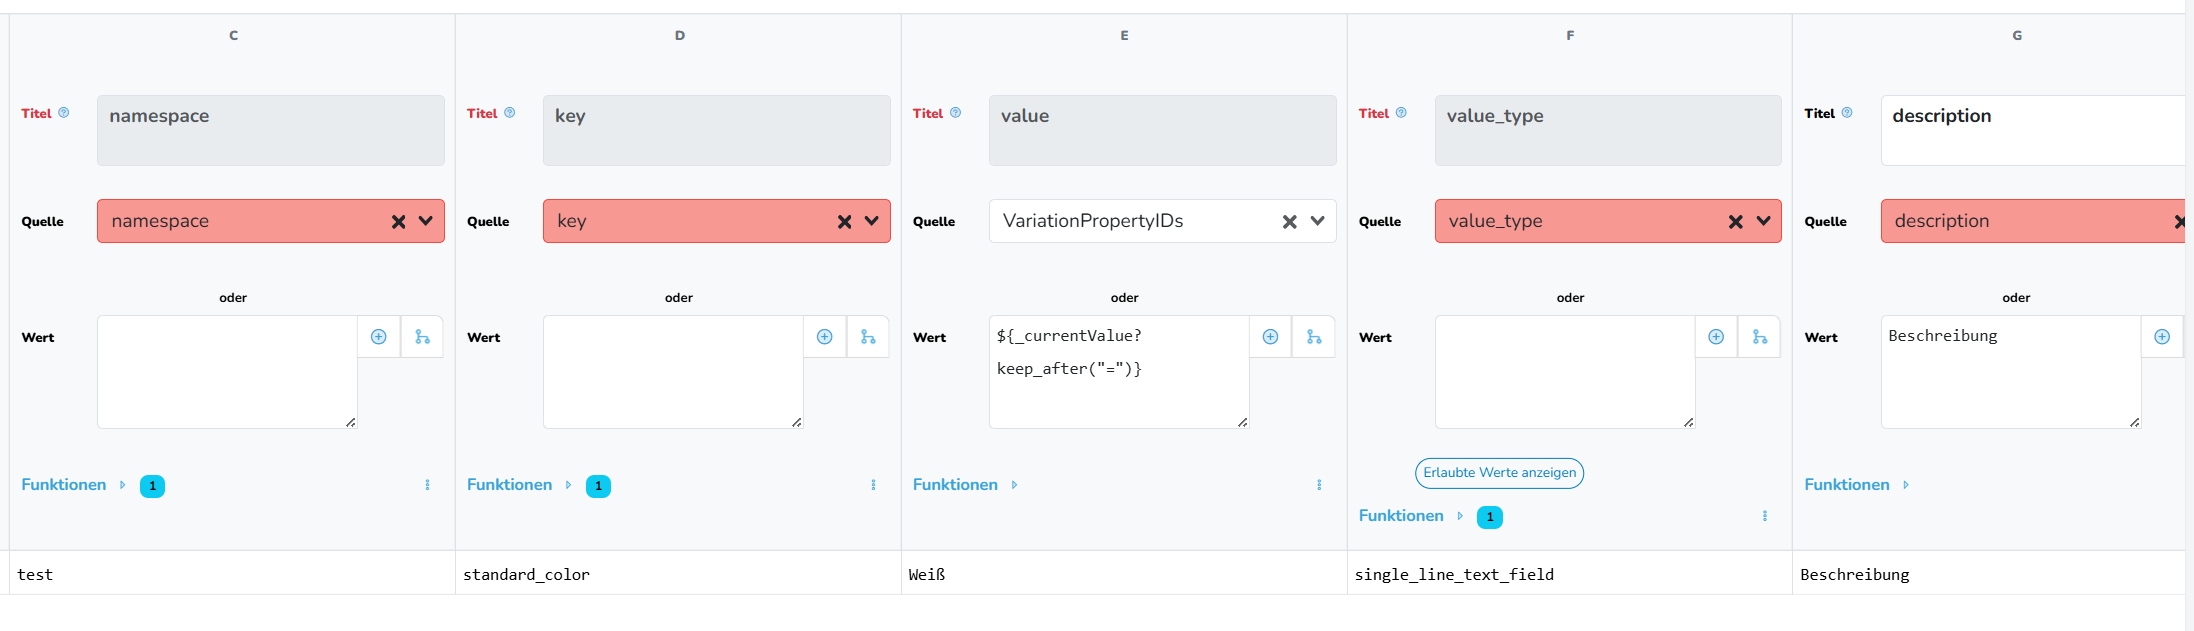The height and width of the screenshot is (631, 2194).
Task: Clear the namespace Quelle selection
Action: click(399, 222)
